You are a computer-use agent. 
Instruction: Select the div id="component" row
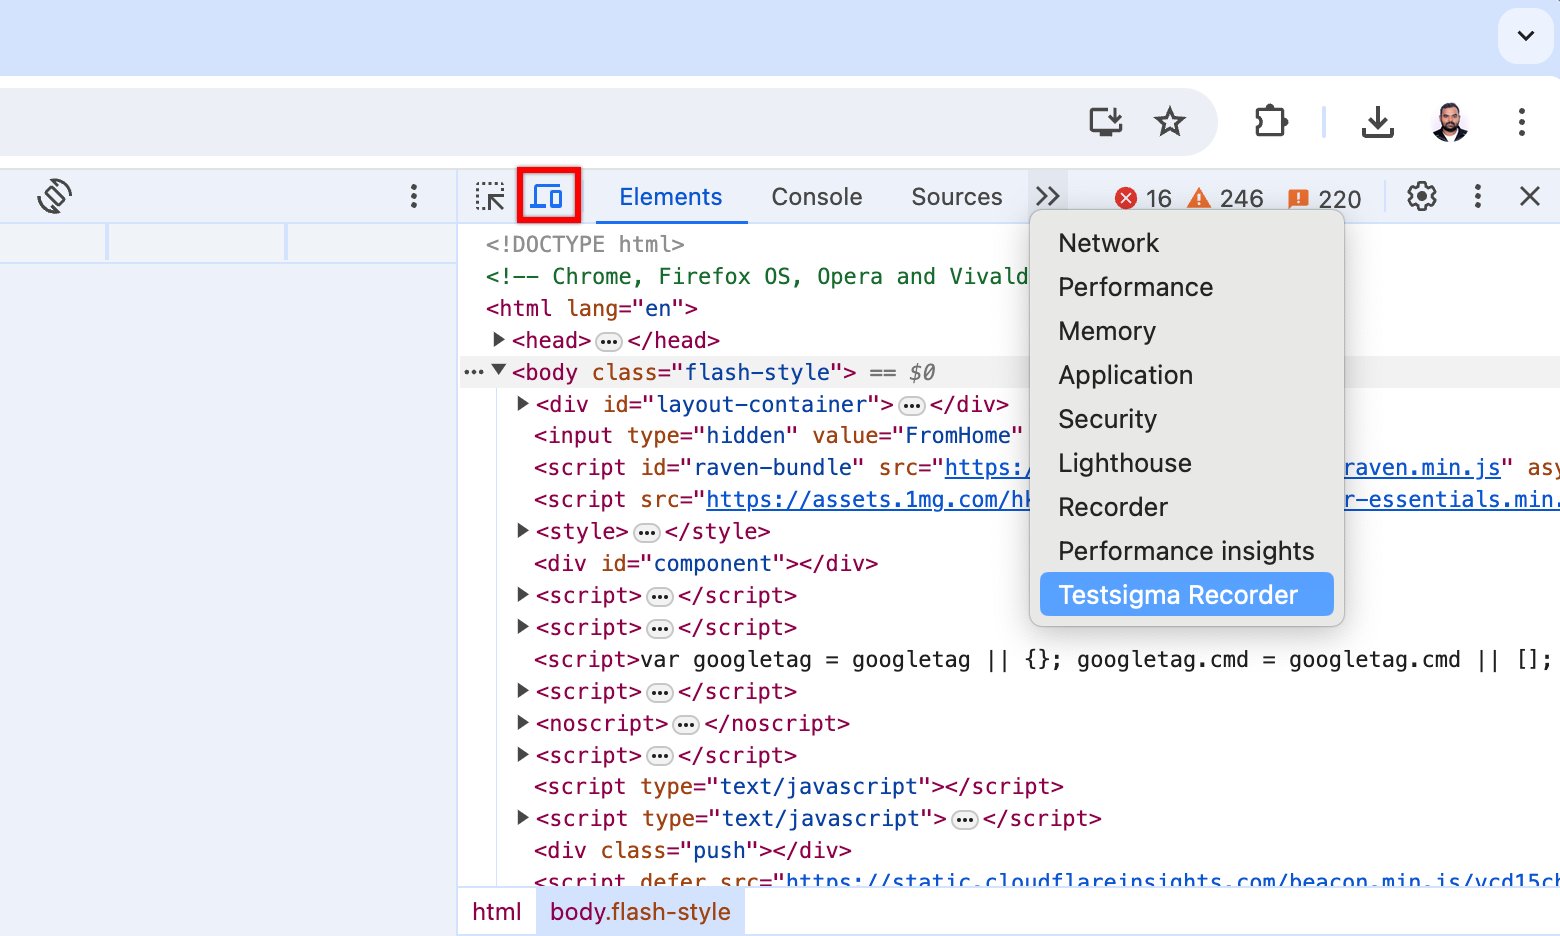706,563
